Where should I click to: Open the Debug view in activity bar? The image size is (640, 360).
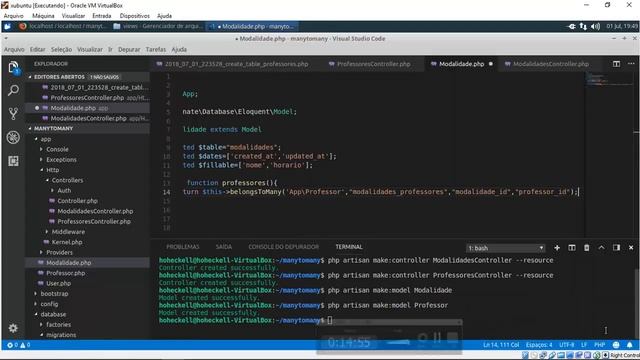(x=13, y=137)
